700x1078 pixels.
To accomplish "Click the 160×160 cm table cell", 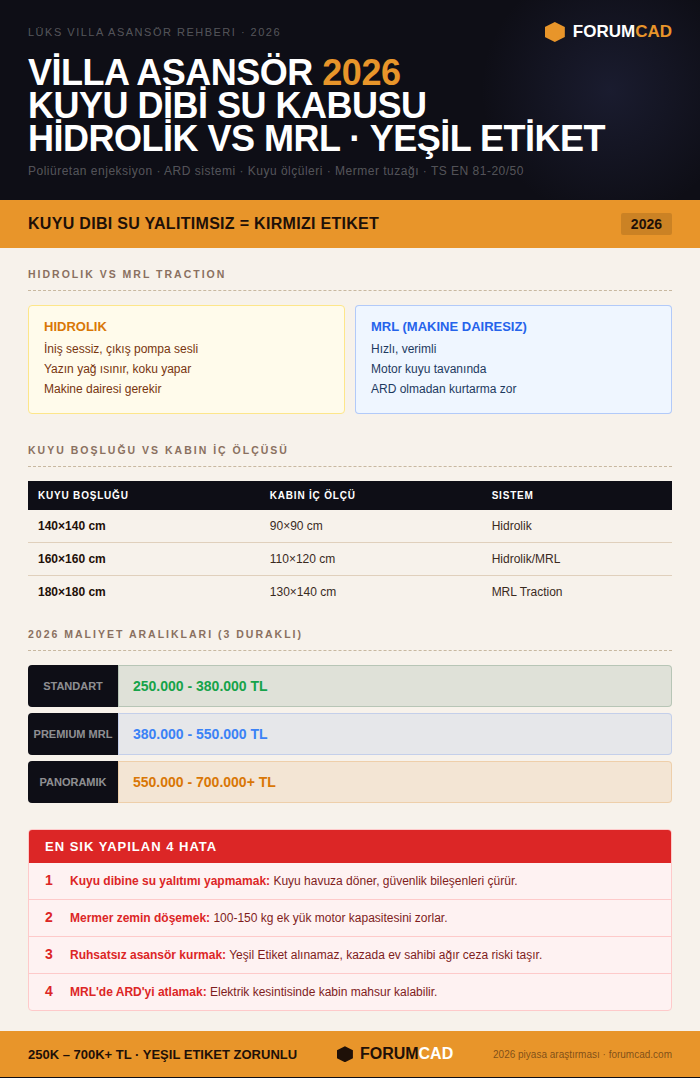I will click(x=72, y=559).
